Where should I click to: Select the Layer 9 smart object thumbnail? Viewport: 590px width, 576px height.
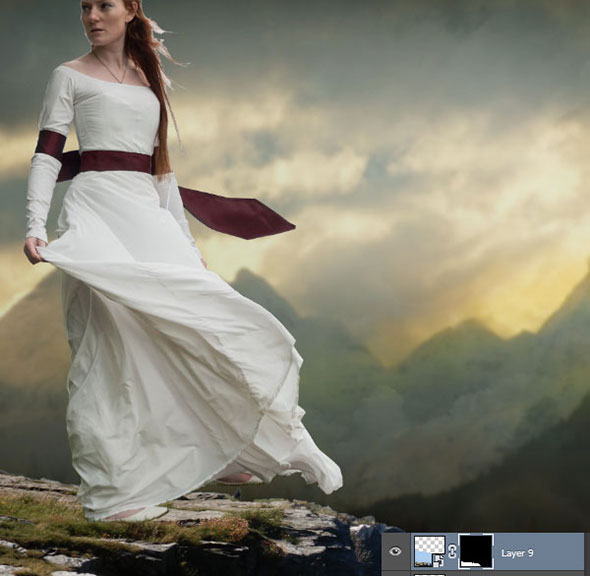tap(429, 552)
